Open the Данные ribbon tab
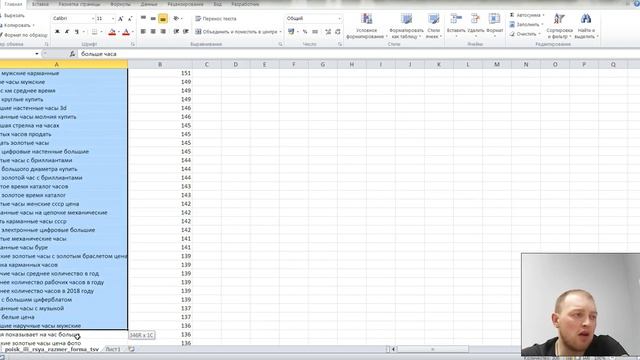The width and height of the screenshot is (640, 360). pyautogui.click(x=149, y=4)
